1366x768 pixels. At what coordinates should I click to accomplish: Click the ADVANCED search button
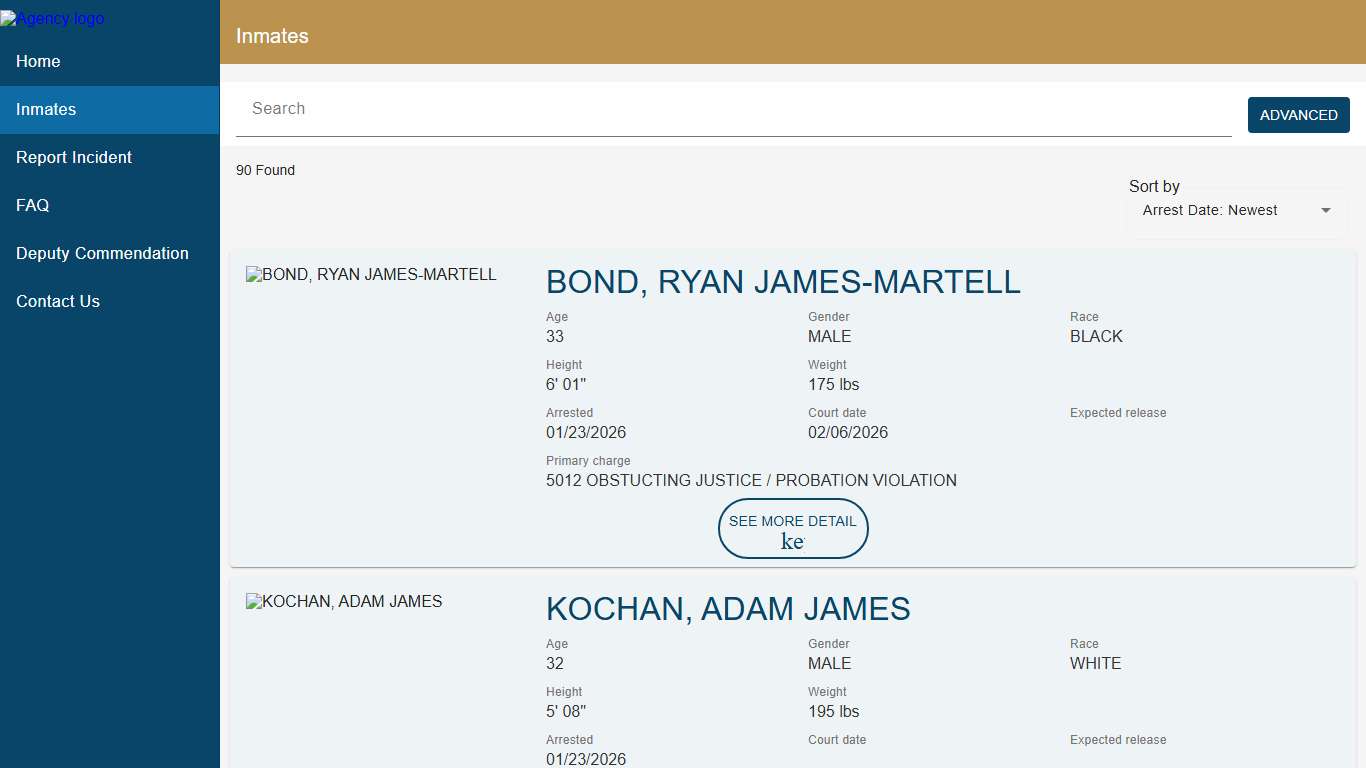[1298, 115]
